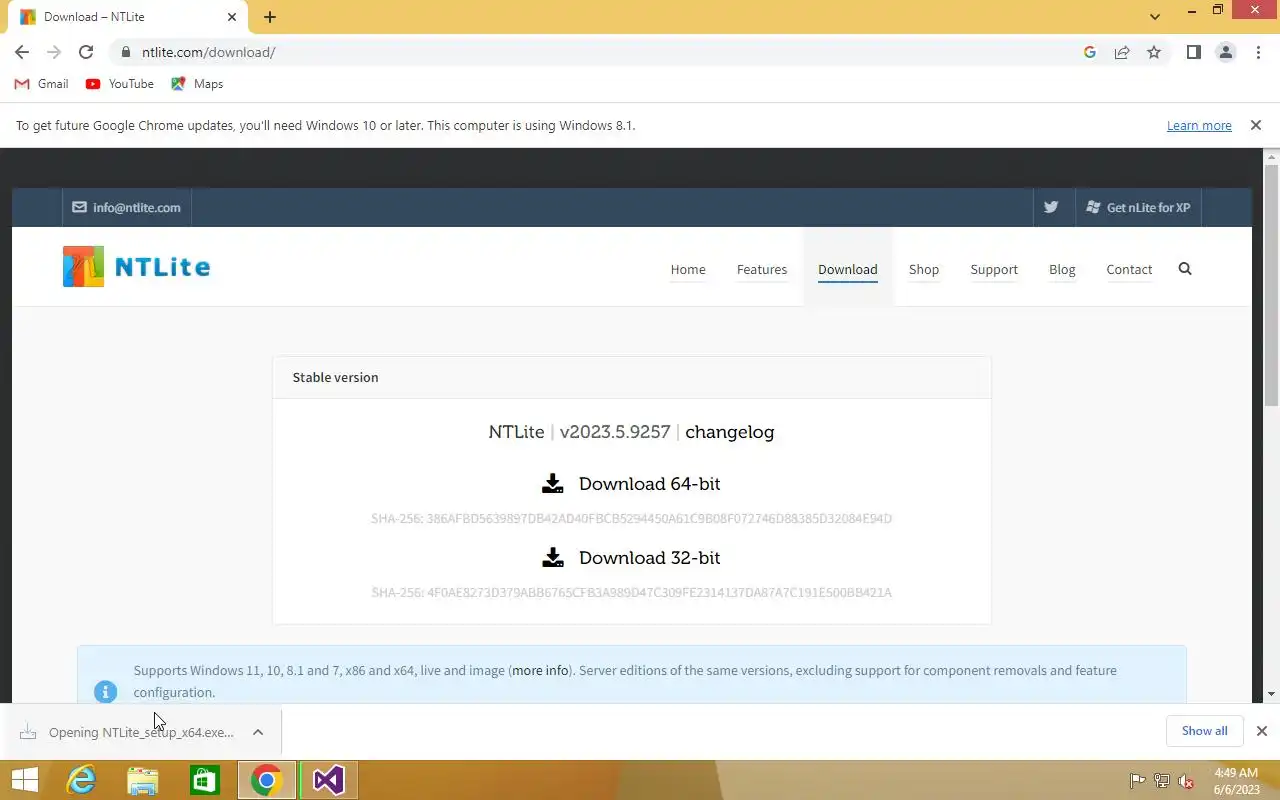Open the tab search chevron

point(1155,17)
